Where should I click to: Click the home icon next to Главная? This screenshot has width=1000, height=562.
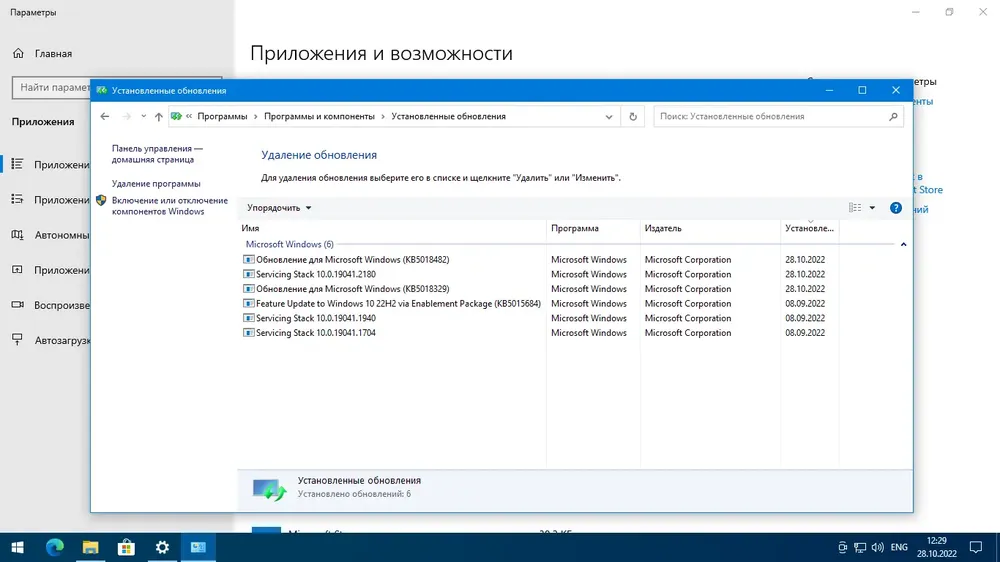pos(18,54)
